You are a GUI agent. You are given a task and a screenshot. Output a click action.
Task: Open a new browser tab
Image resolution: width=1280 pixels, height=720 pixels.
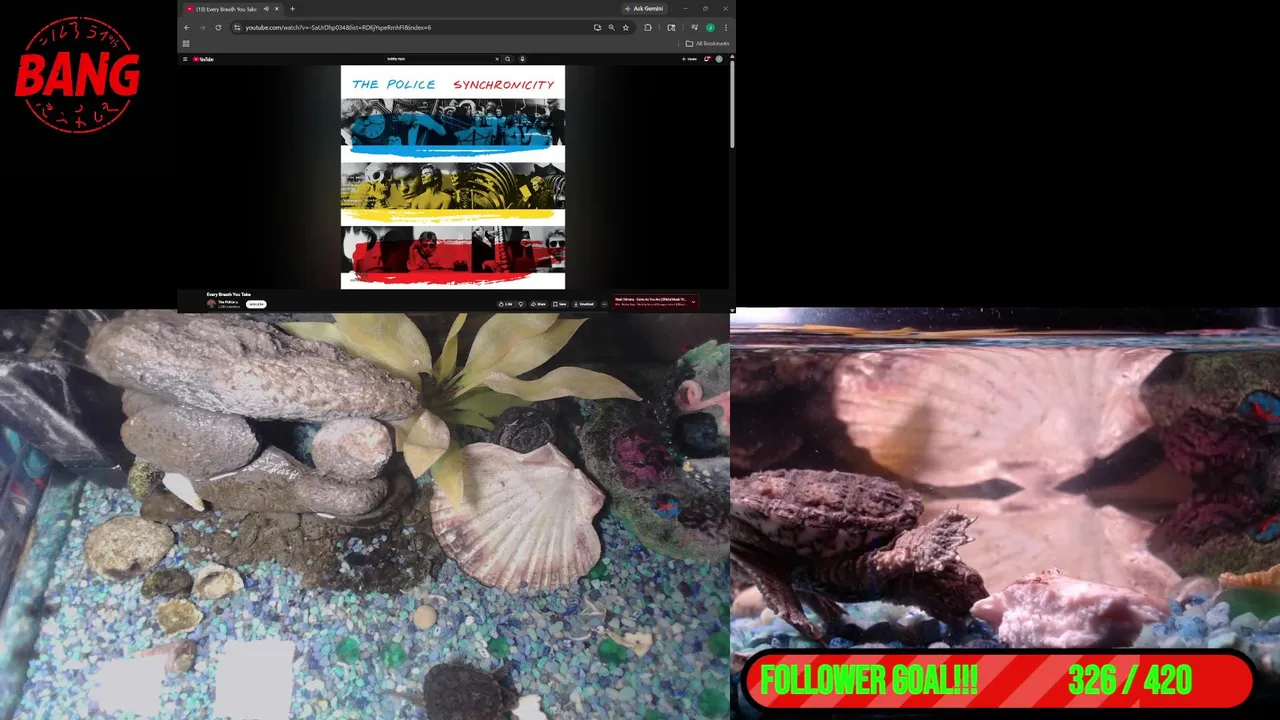pyautogui.click(x=292, y=9)
